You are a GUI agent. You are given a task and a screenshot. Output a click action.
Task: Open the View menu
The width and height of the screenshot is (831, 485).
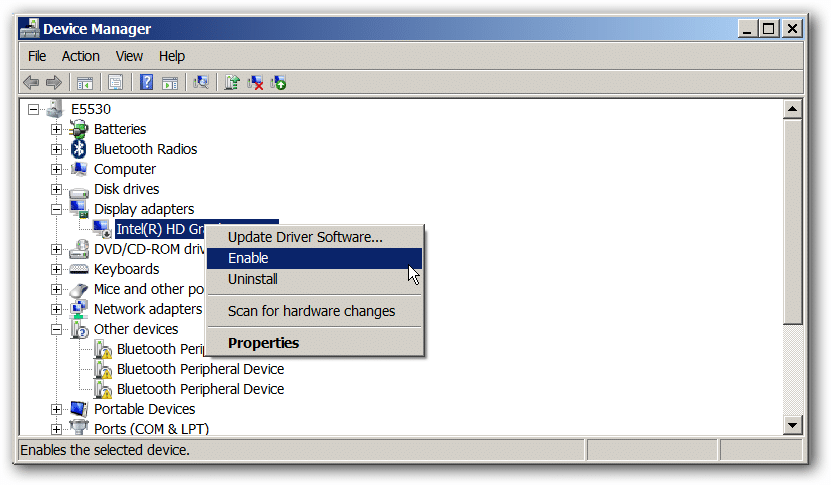[129, 56]
